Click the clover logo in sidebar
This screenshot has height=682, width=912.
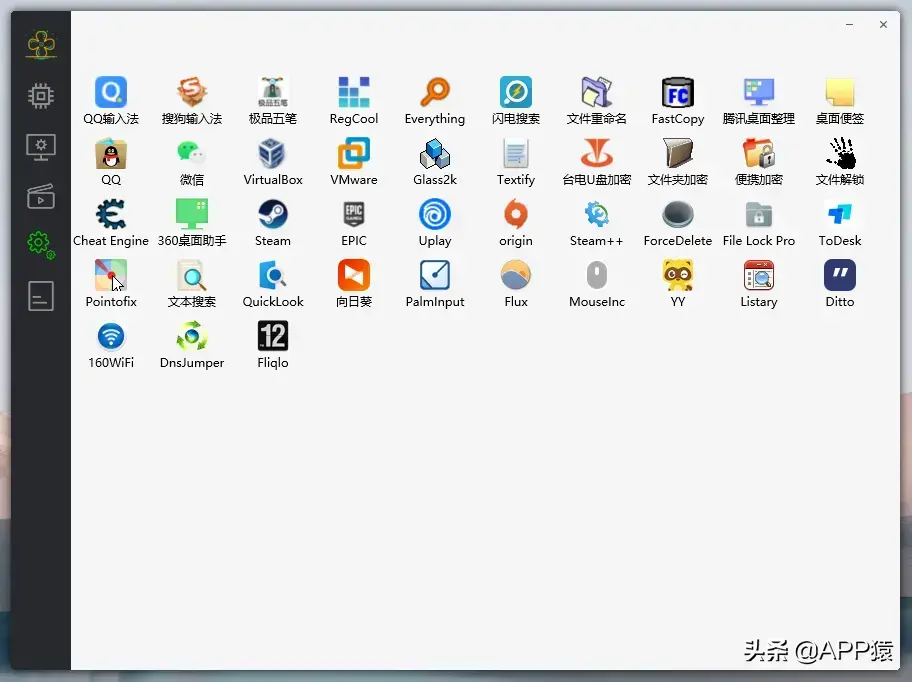[x=41, y=44]
